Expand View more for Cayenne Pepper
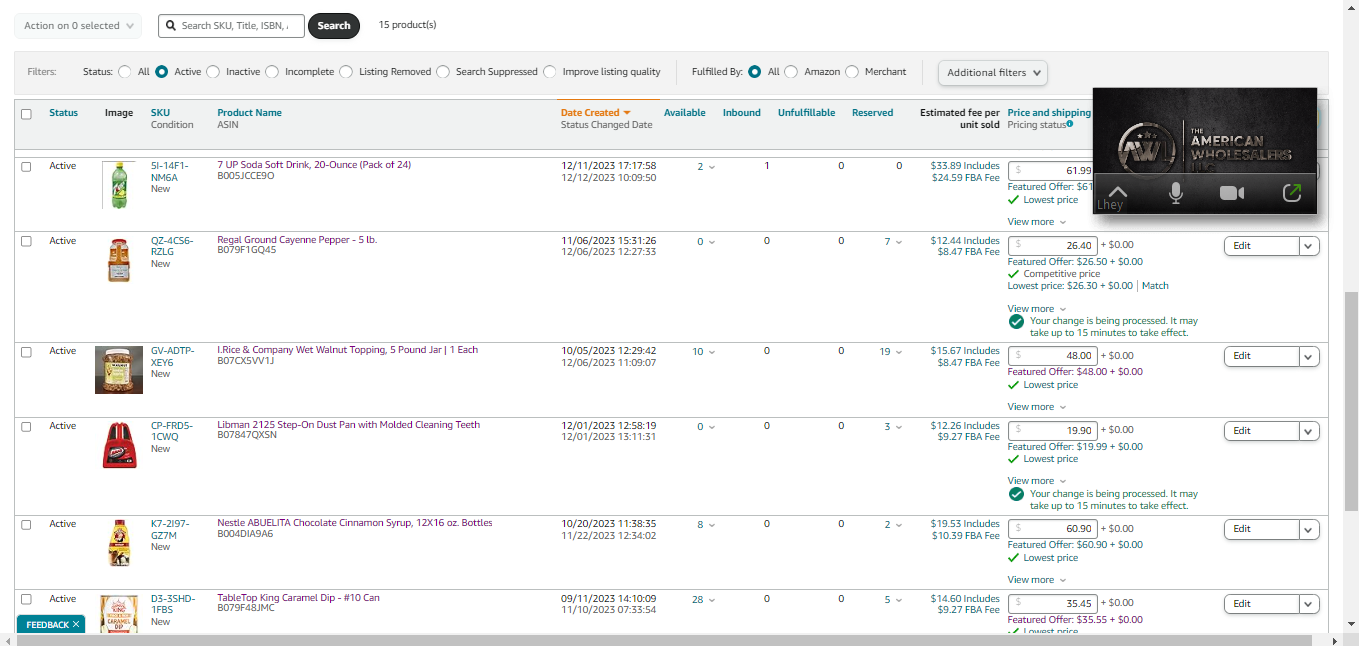 coord(1037,309)
